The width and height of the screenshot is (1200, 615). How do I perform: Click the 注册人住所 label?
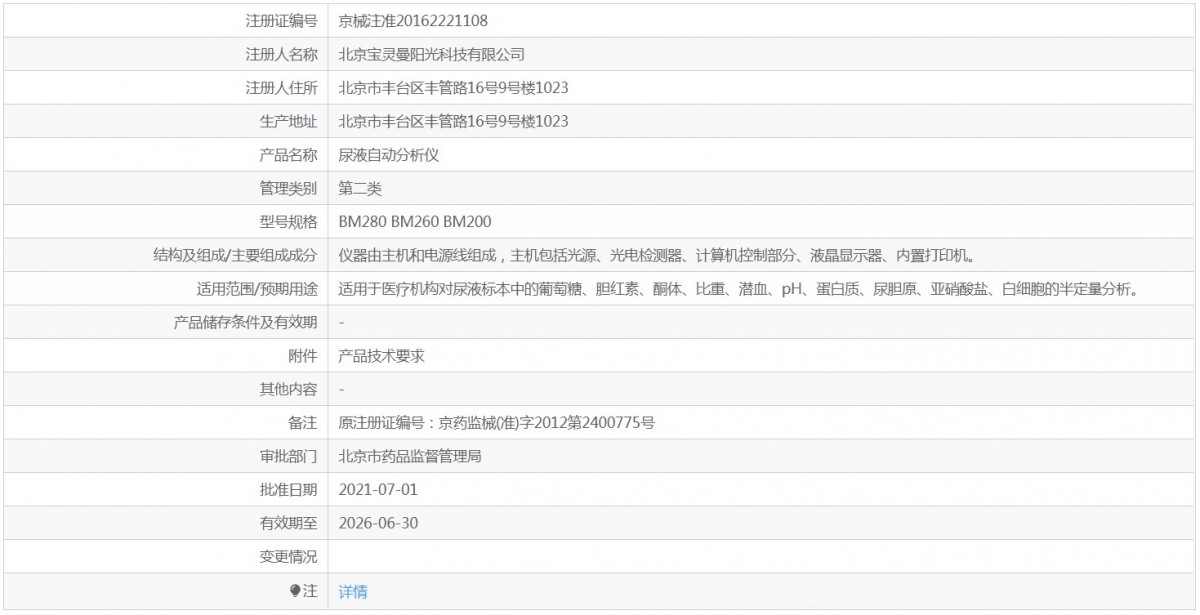[282, 88]
